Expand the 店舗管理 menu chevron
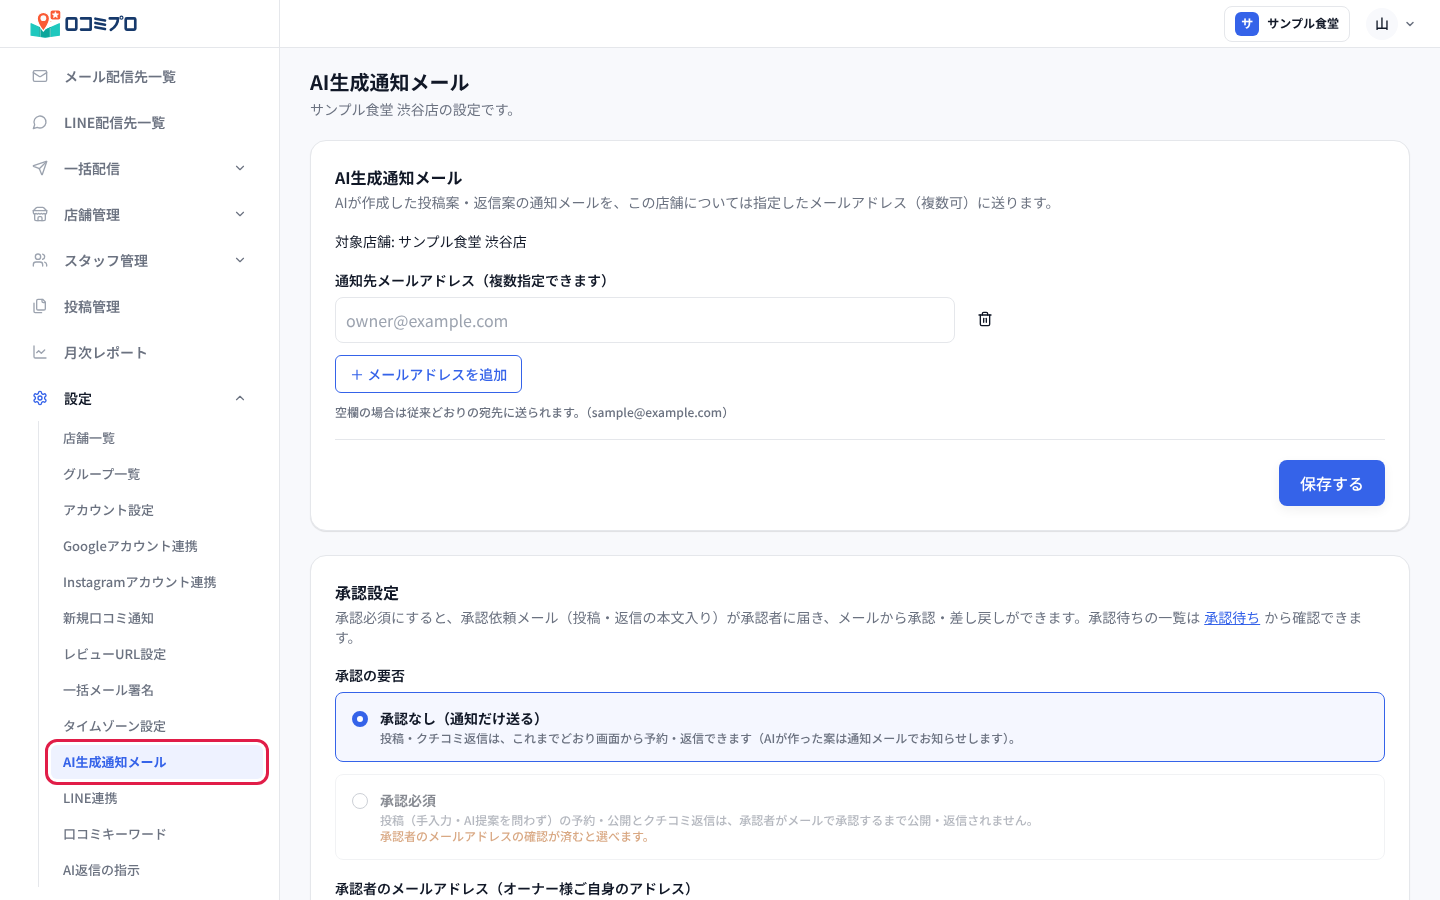 click(240, 214)
